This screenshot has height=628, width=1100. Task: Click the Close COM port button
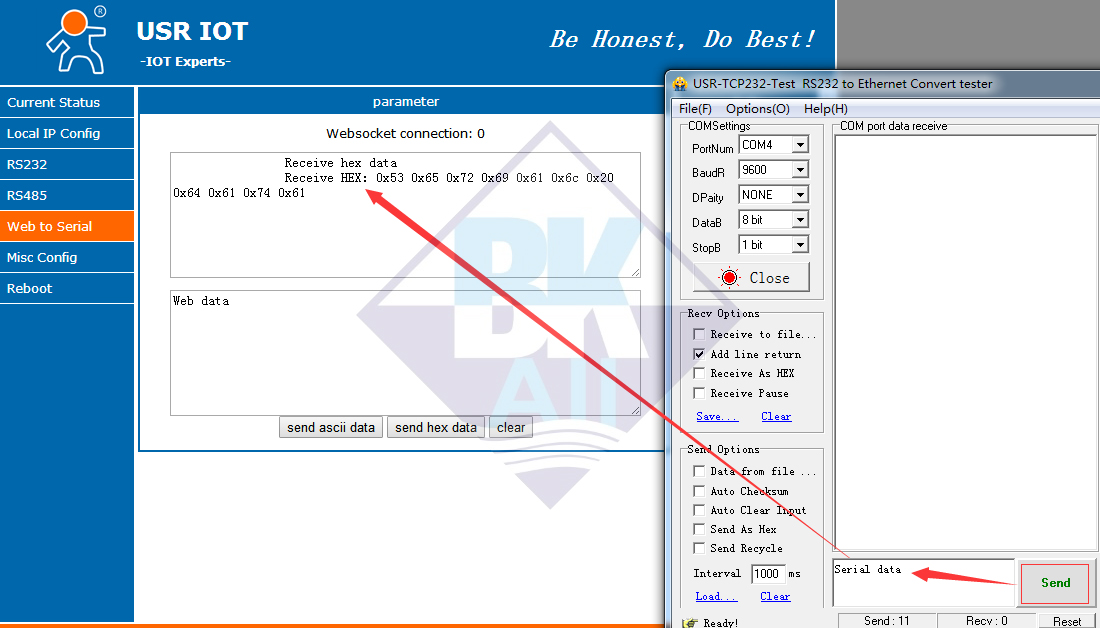[x=751, y=277]
